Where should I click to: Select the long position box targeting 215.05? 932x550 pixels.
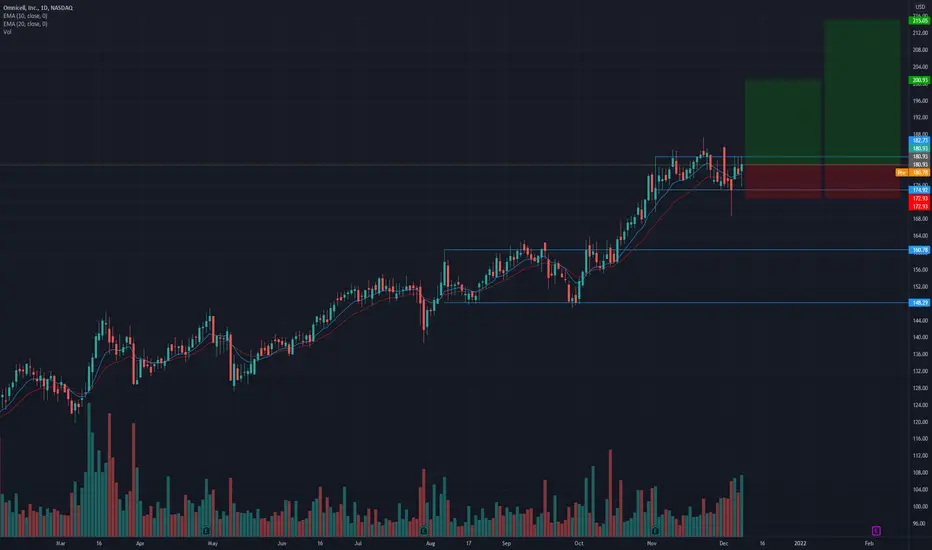coord(862,109)
